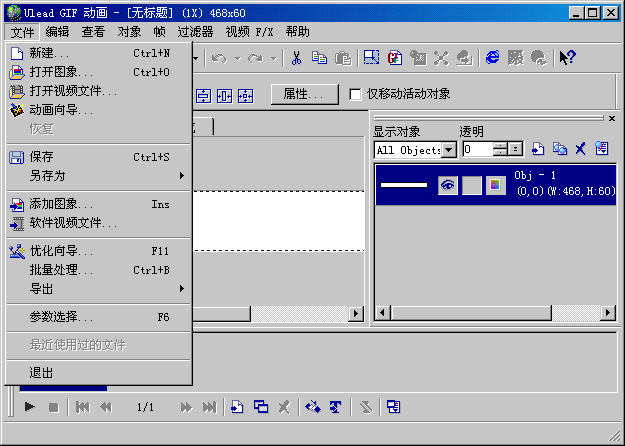Click the Cut scissors toolbar icon
This screenshot has width=625, height=446.
[x=296, y=58]
